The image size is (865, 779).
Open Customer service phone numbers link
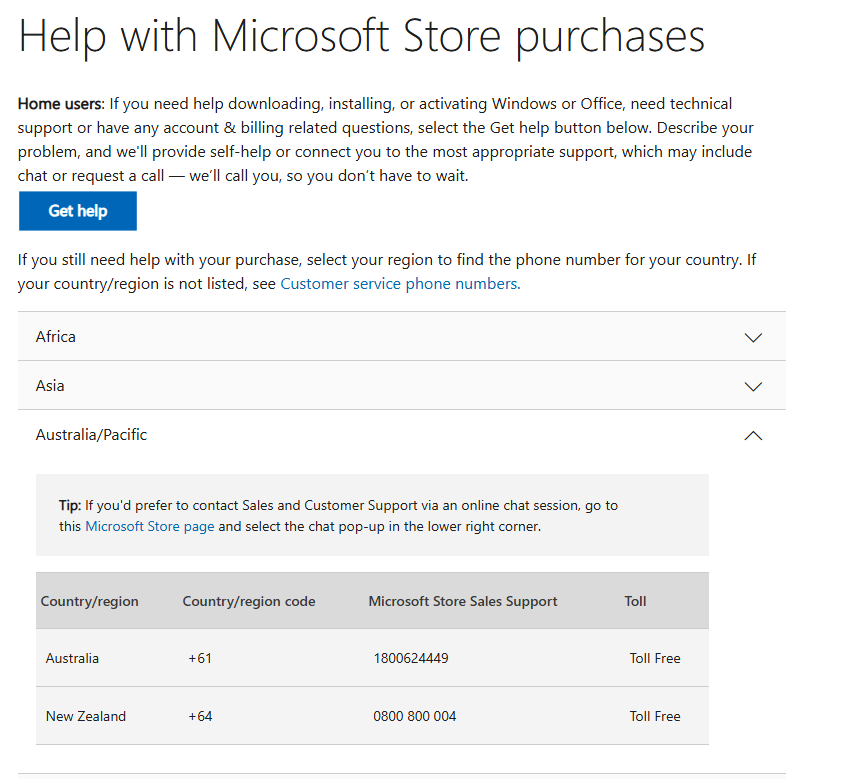(400, 284)
